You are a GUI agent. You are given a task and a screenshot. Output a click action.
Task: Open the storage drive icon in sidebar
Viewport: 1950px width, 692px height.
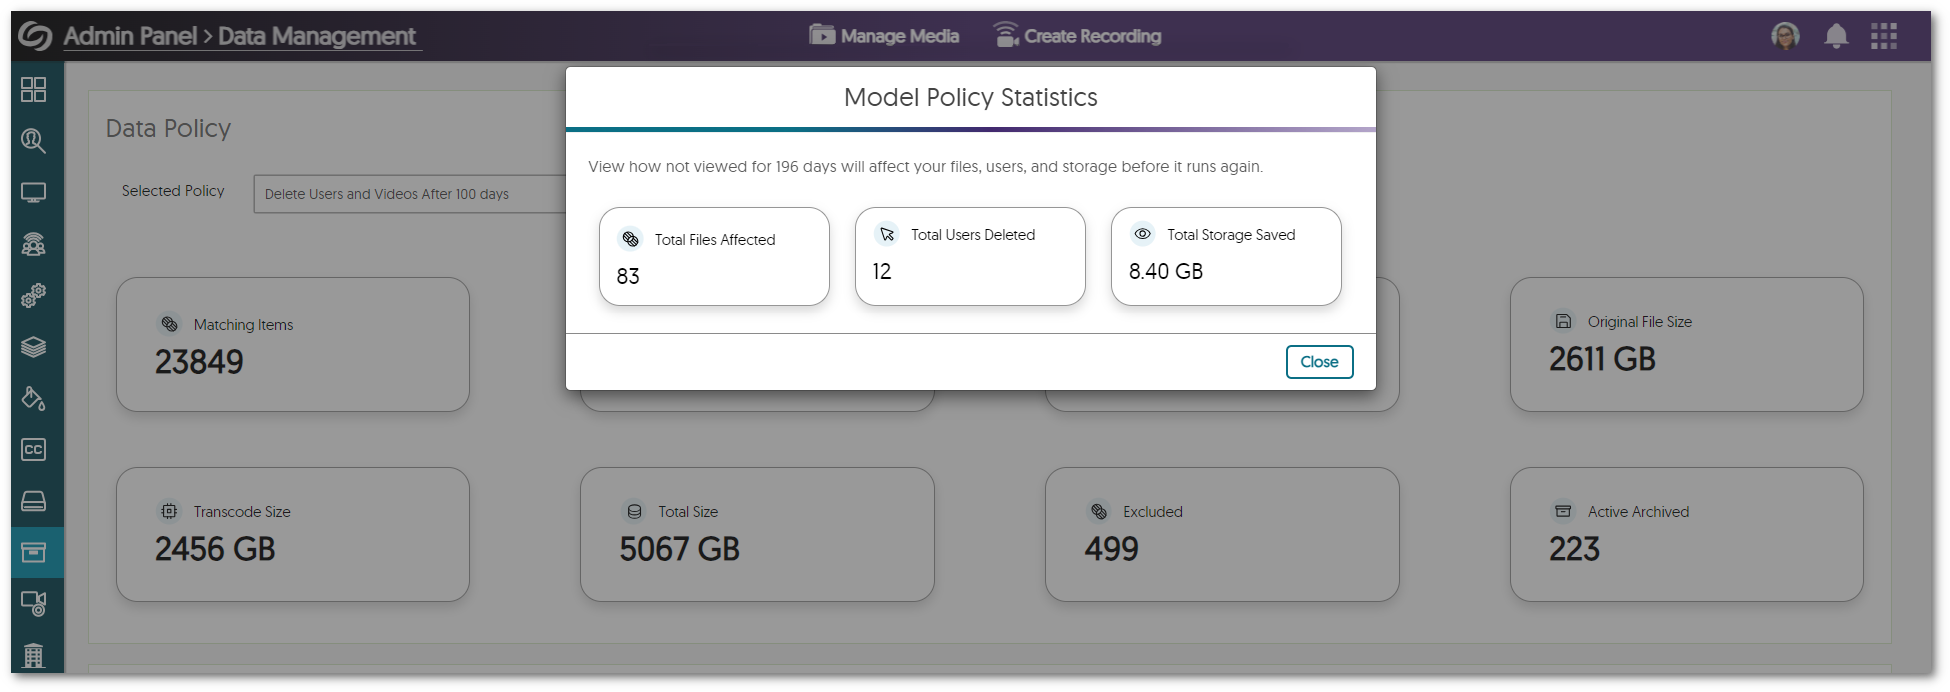[x=35, y=501]
